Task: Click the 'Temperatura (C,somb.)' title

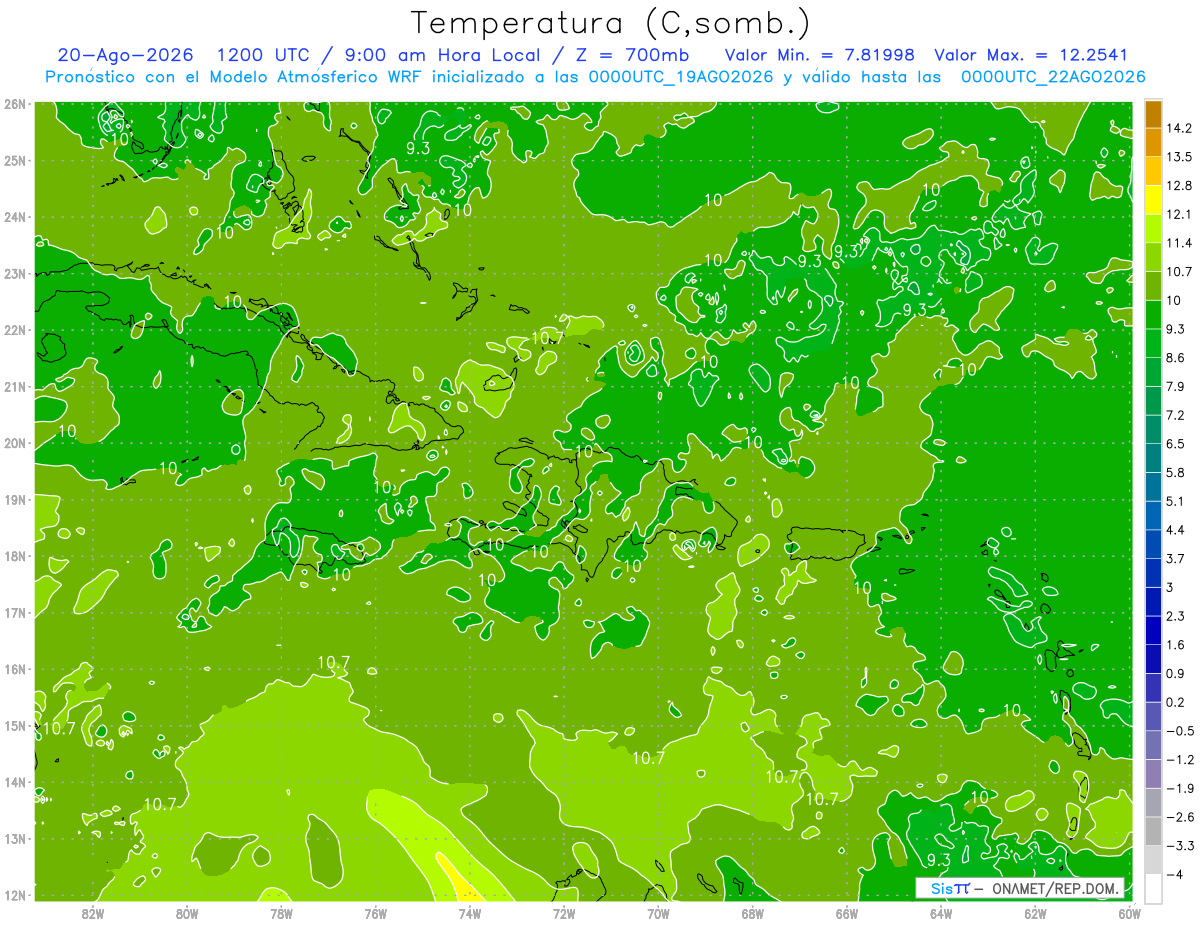Action: pyautogui.click(x=611, y=22)
